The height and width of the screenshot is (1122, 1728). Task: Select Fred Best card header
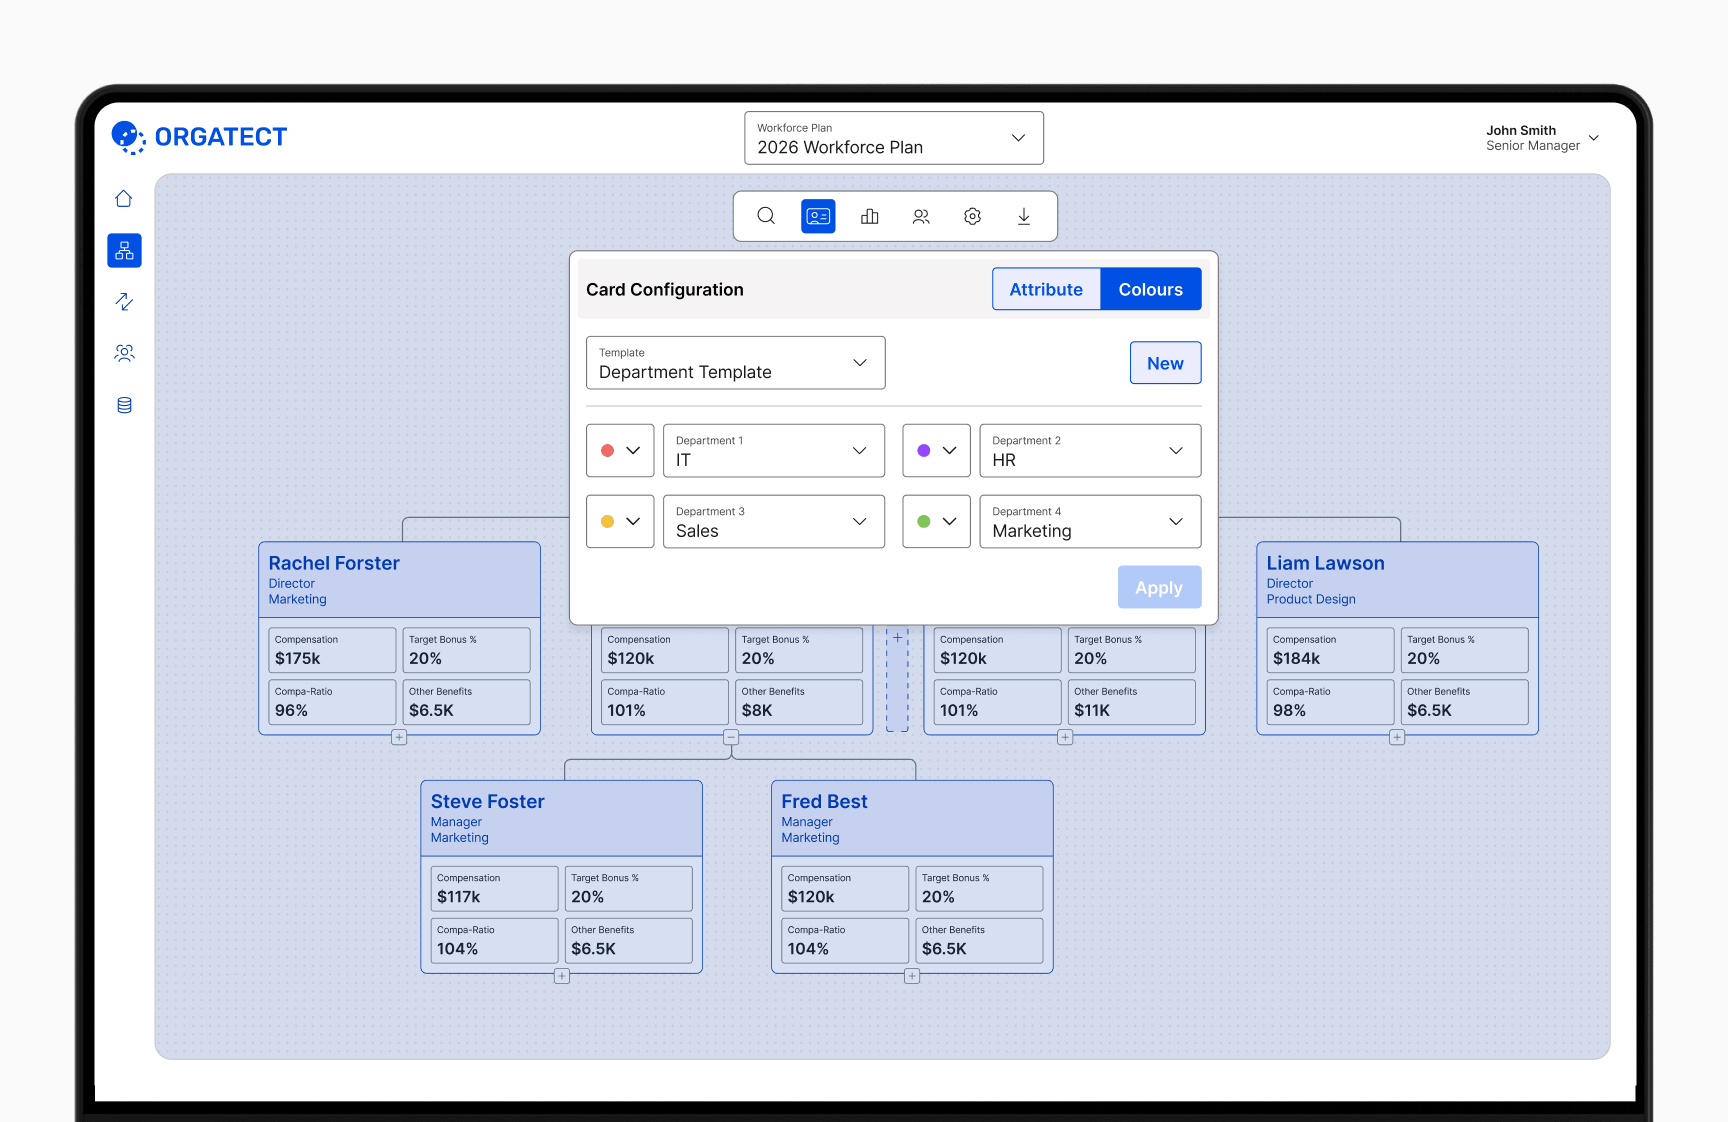912,818
